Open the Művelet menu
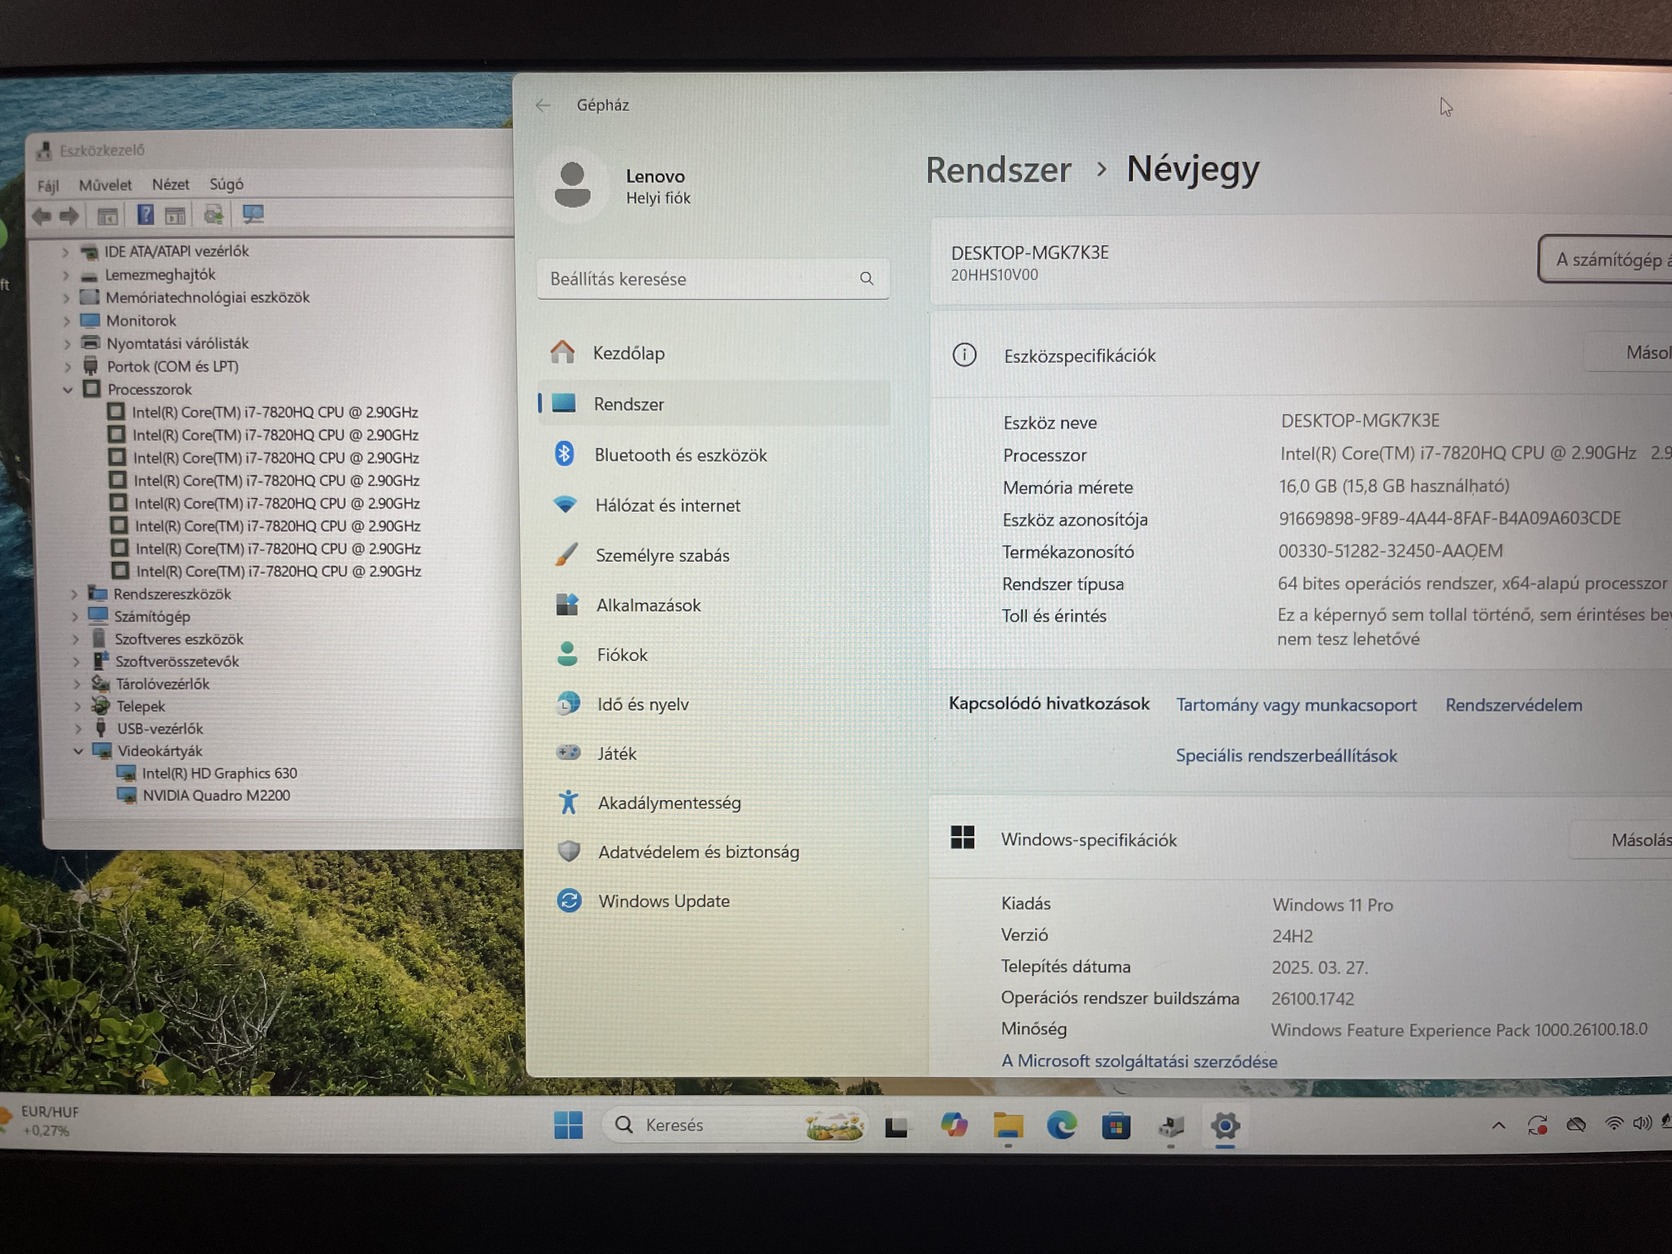 tap(105, 185)
